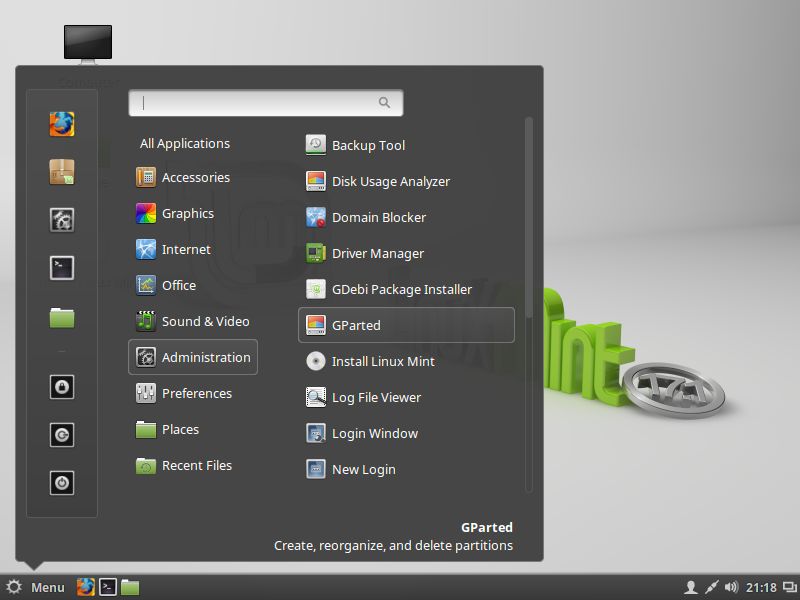This screenshot has height=600, width=800.
Task: Click the Graphics category label
Action: click(x=188, y=214)
